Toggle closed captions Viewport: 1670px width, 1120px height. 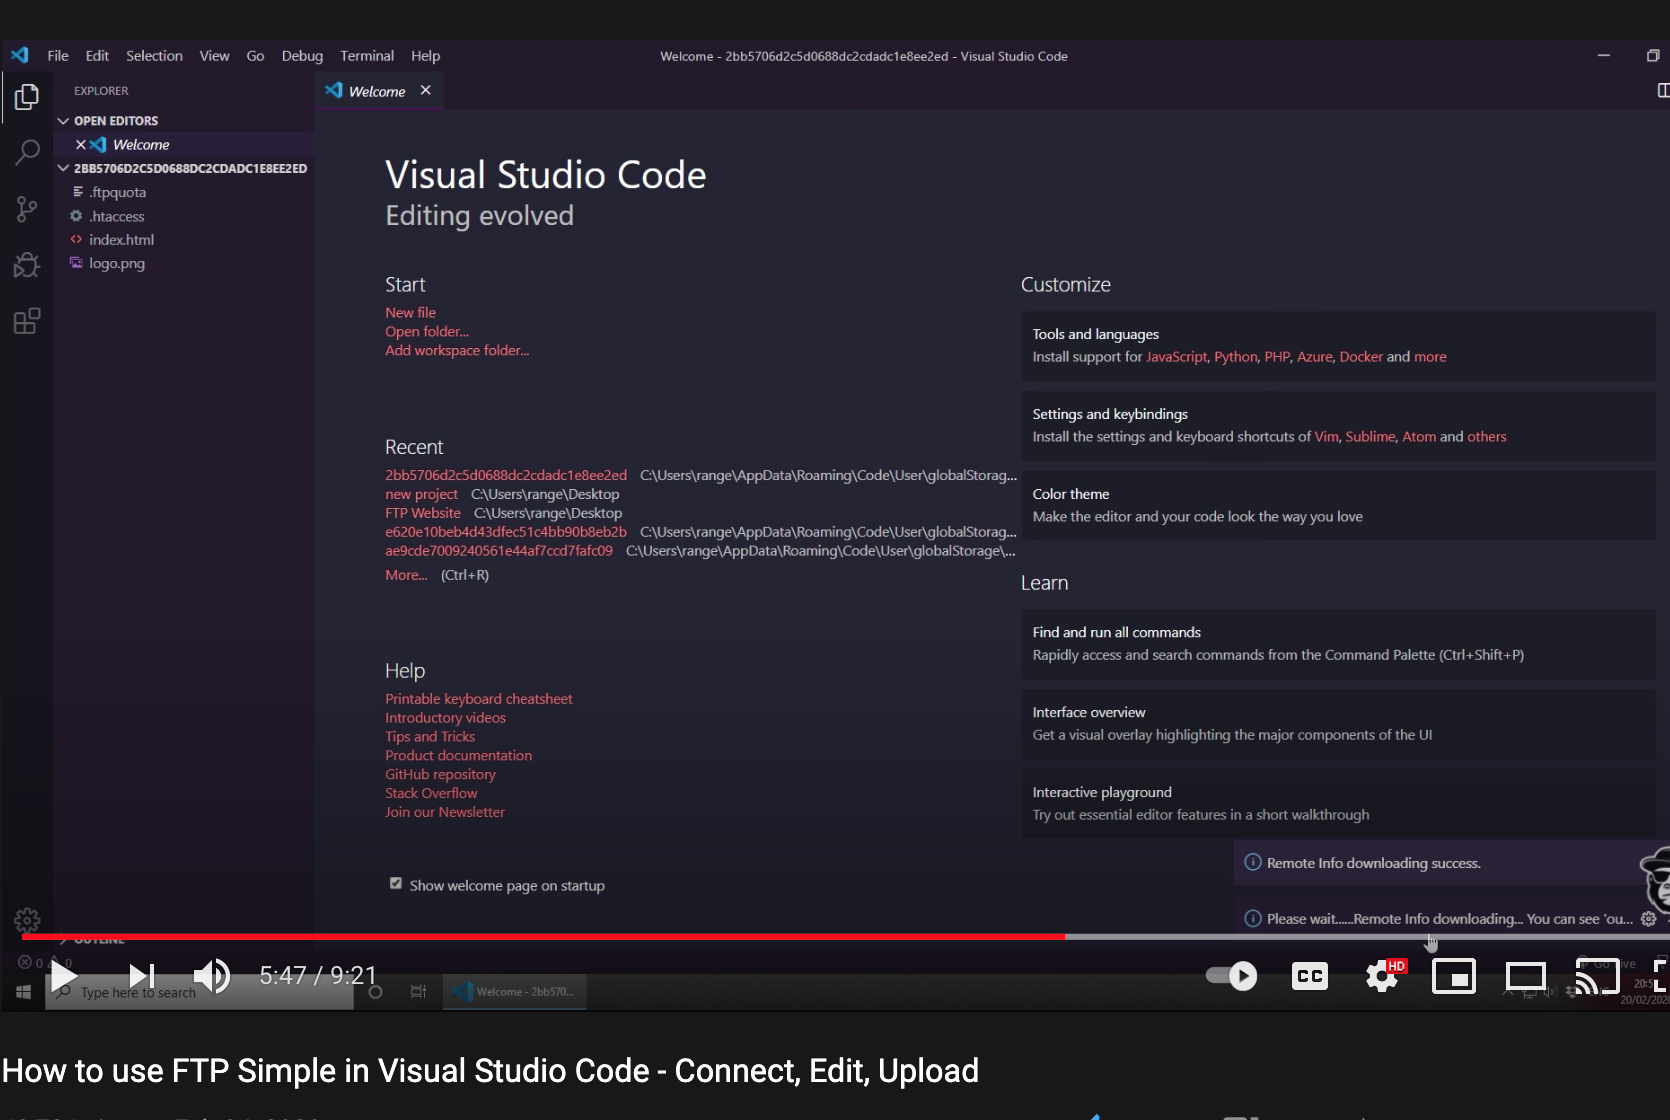click(1310, 976)
